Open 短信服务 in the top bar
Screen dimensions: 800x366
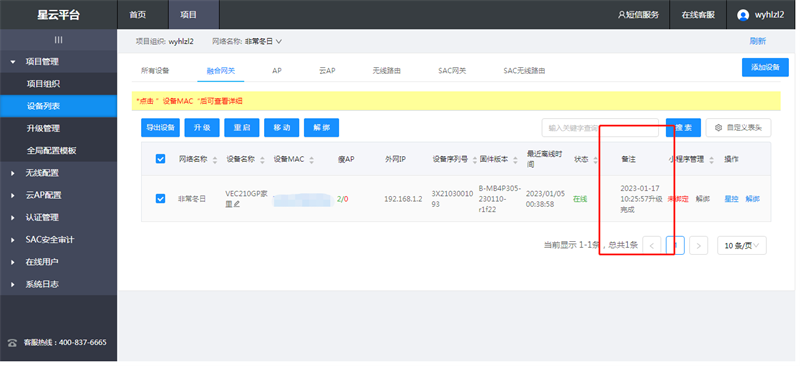(638, 15)
